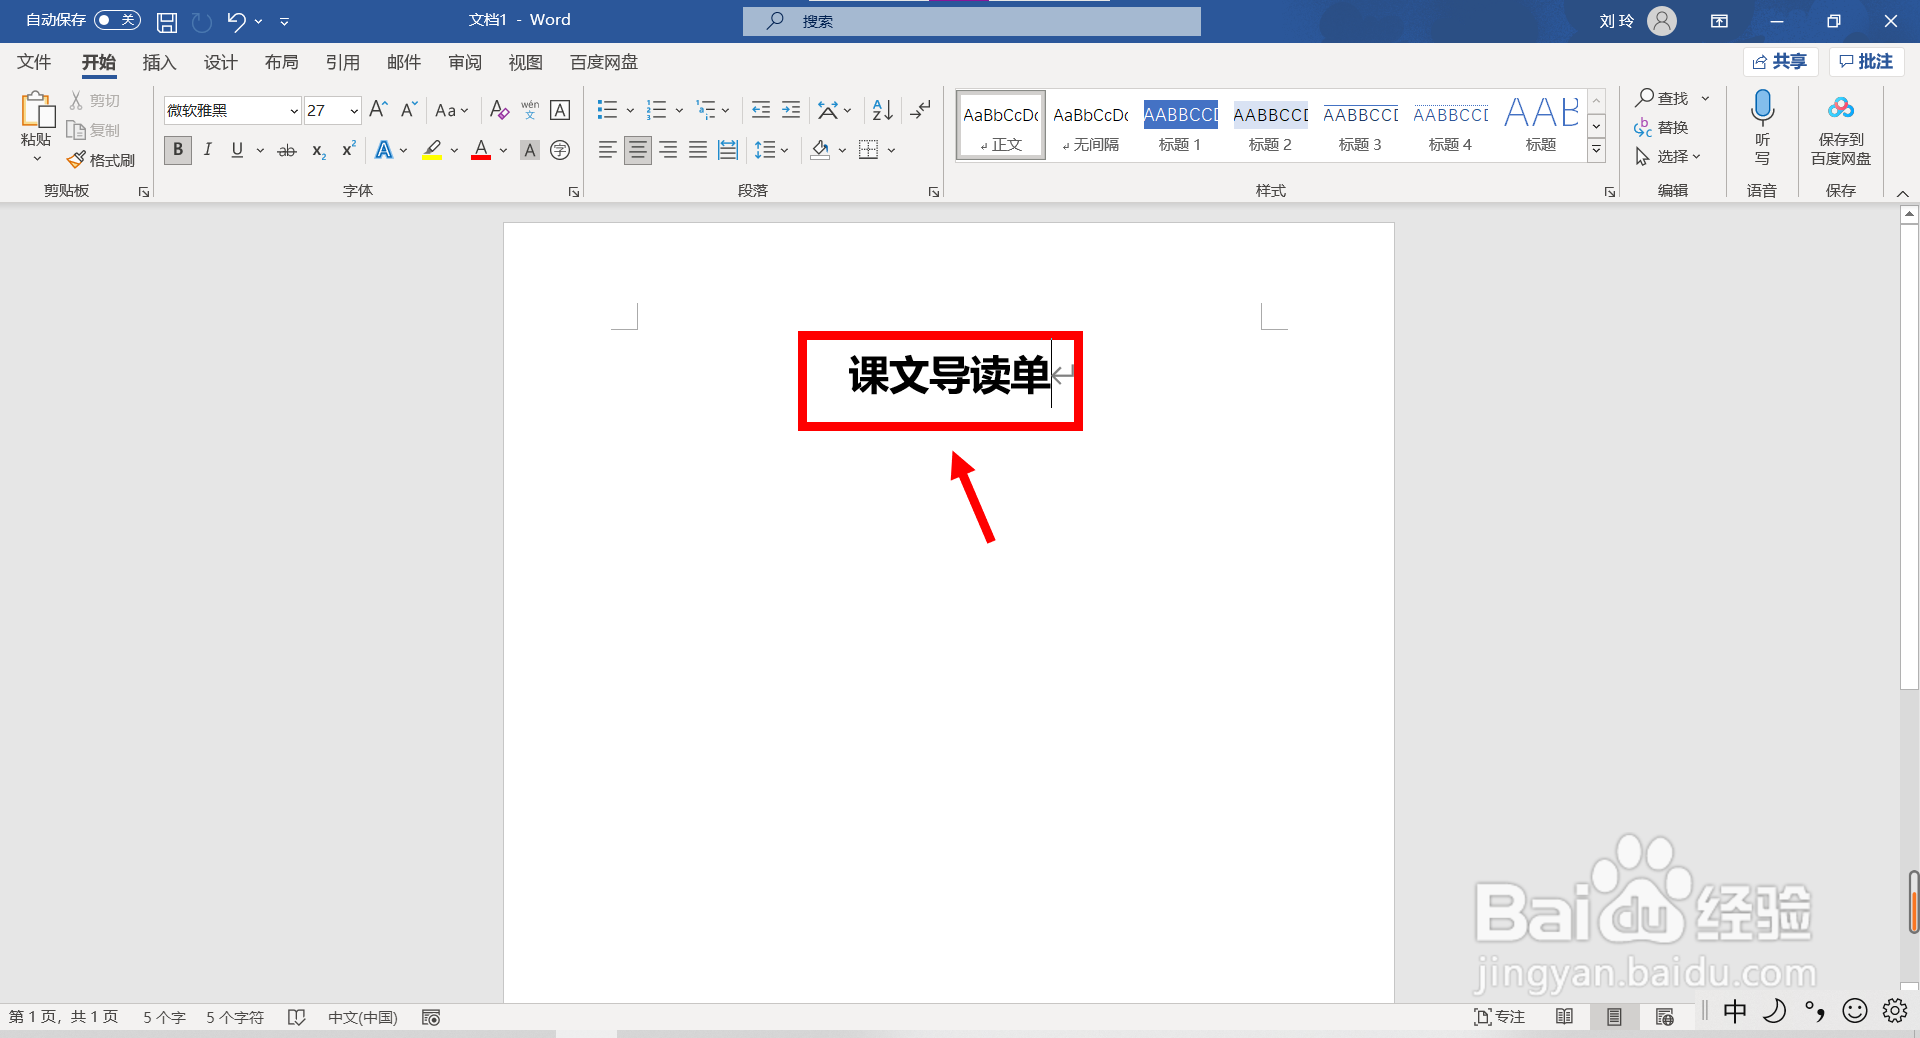This screenshot has height=1038, width=1920.
Task: Click the Paste clipboard icon
Action: (x=37, y=110)
